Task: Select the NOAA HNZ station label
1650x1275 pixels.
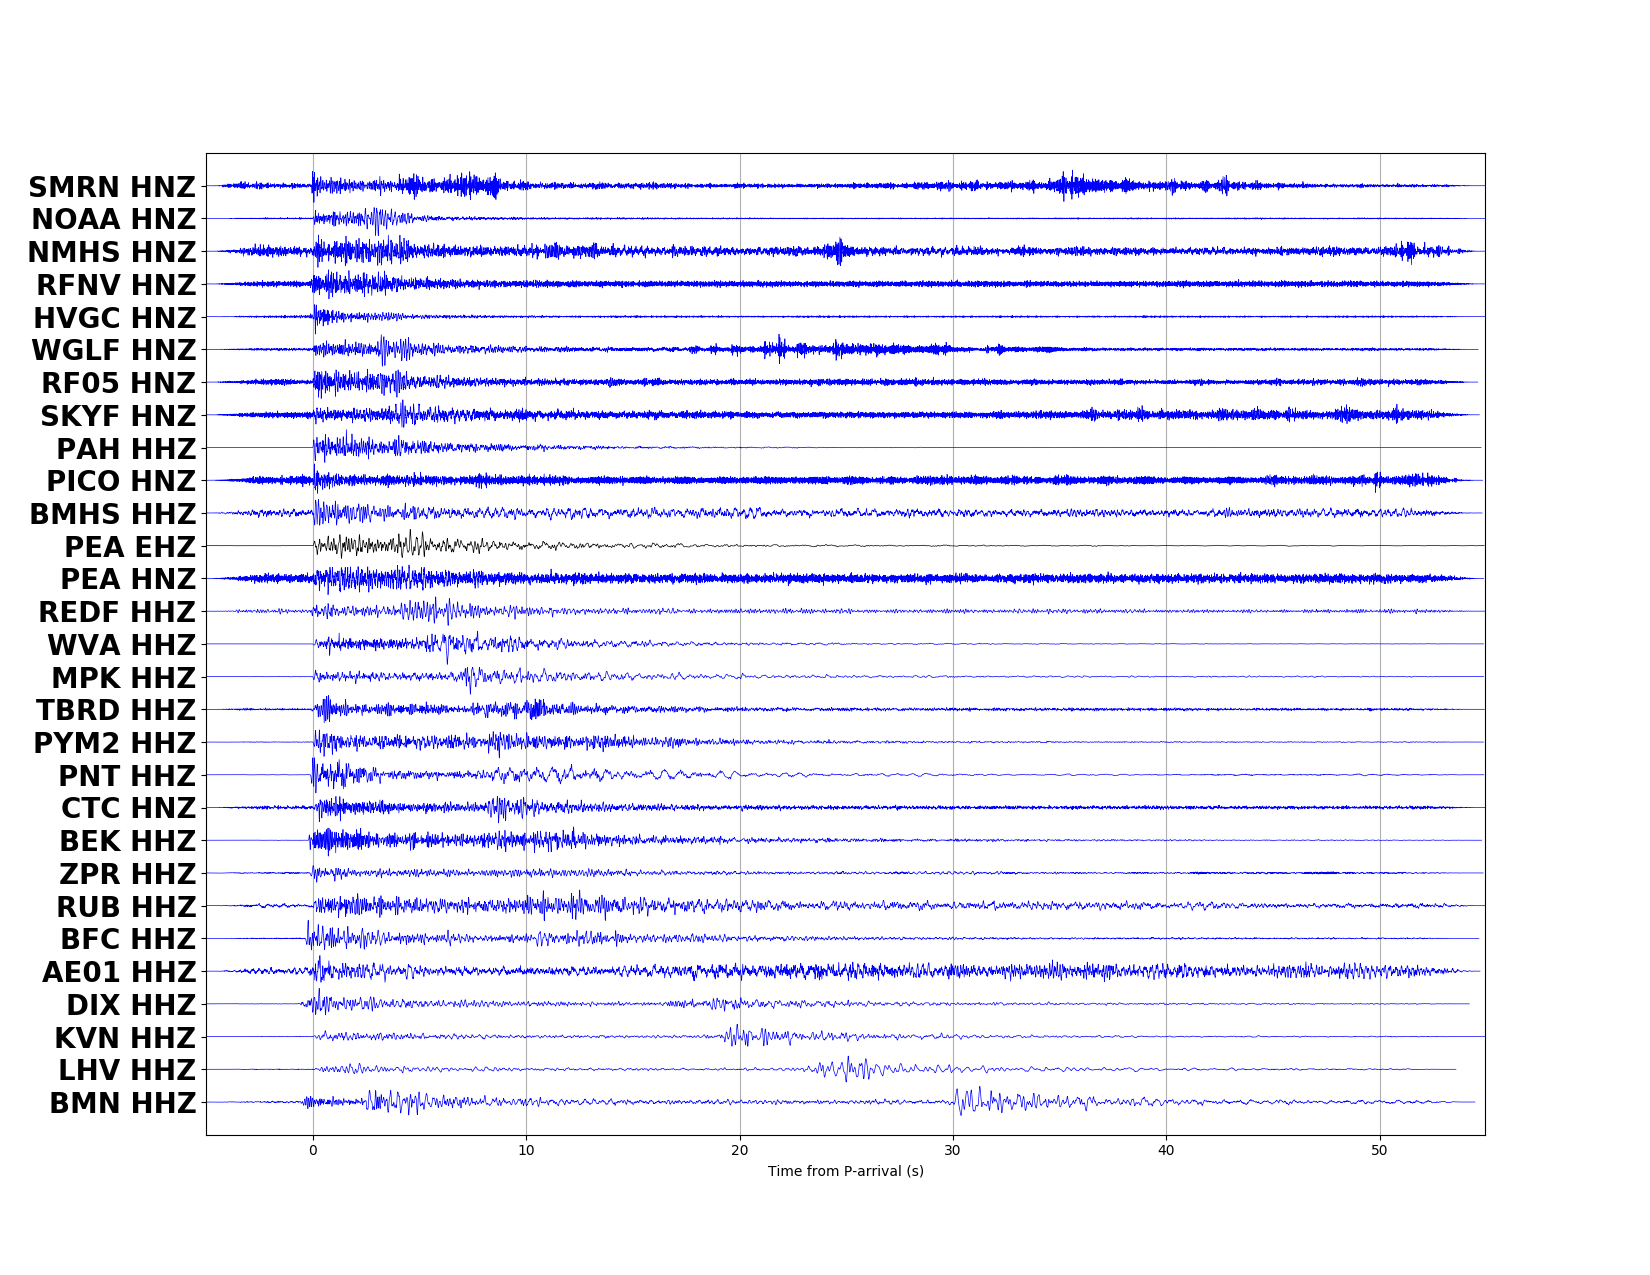Action: 113,220
